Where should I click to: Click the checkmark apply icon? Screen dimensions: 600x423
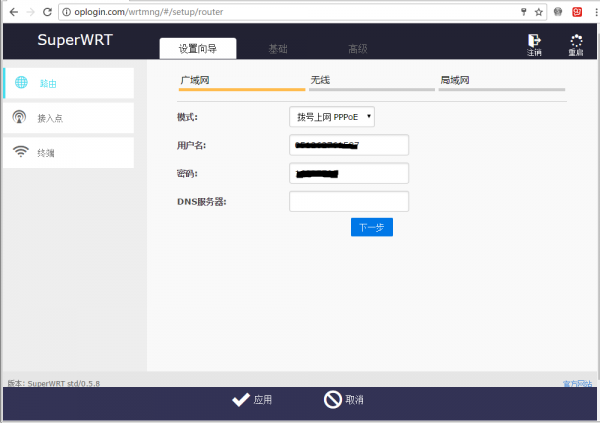pos(241,400)
